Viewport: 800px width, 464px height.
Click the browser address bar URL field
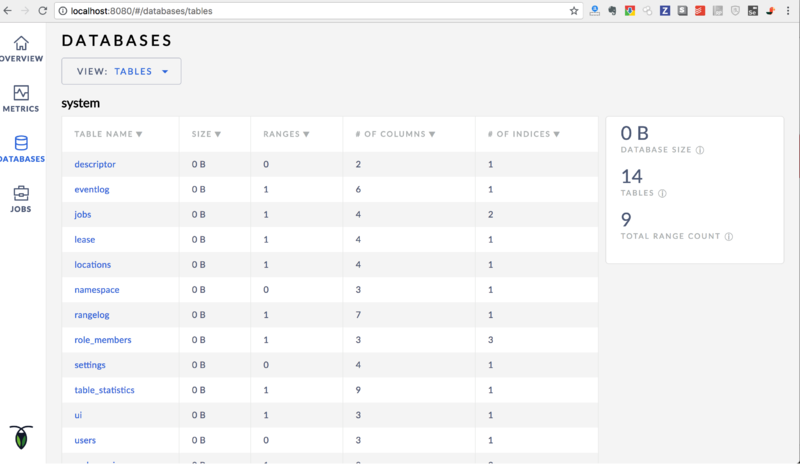pyautogui.click(x=300, y=11)
